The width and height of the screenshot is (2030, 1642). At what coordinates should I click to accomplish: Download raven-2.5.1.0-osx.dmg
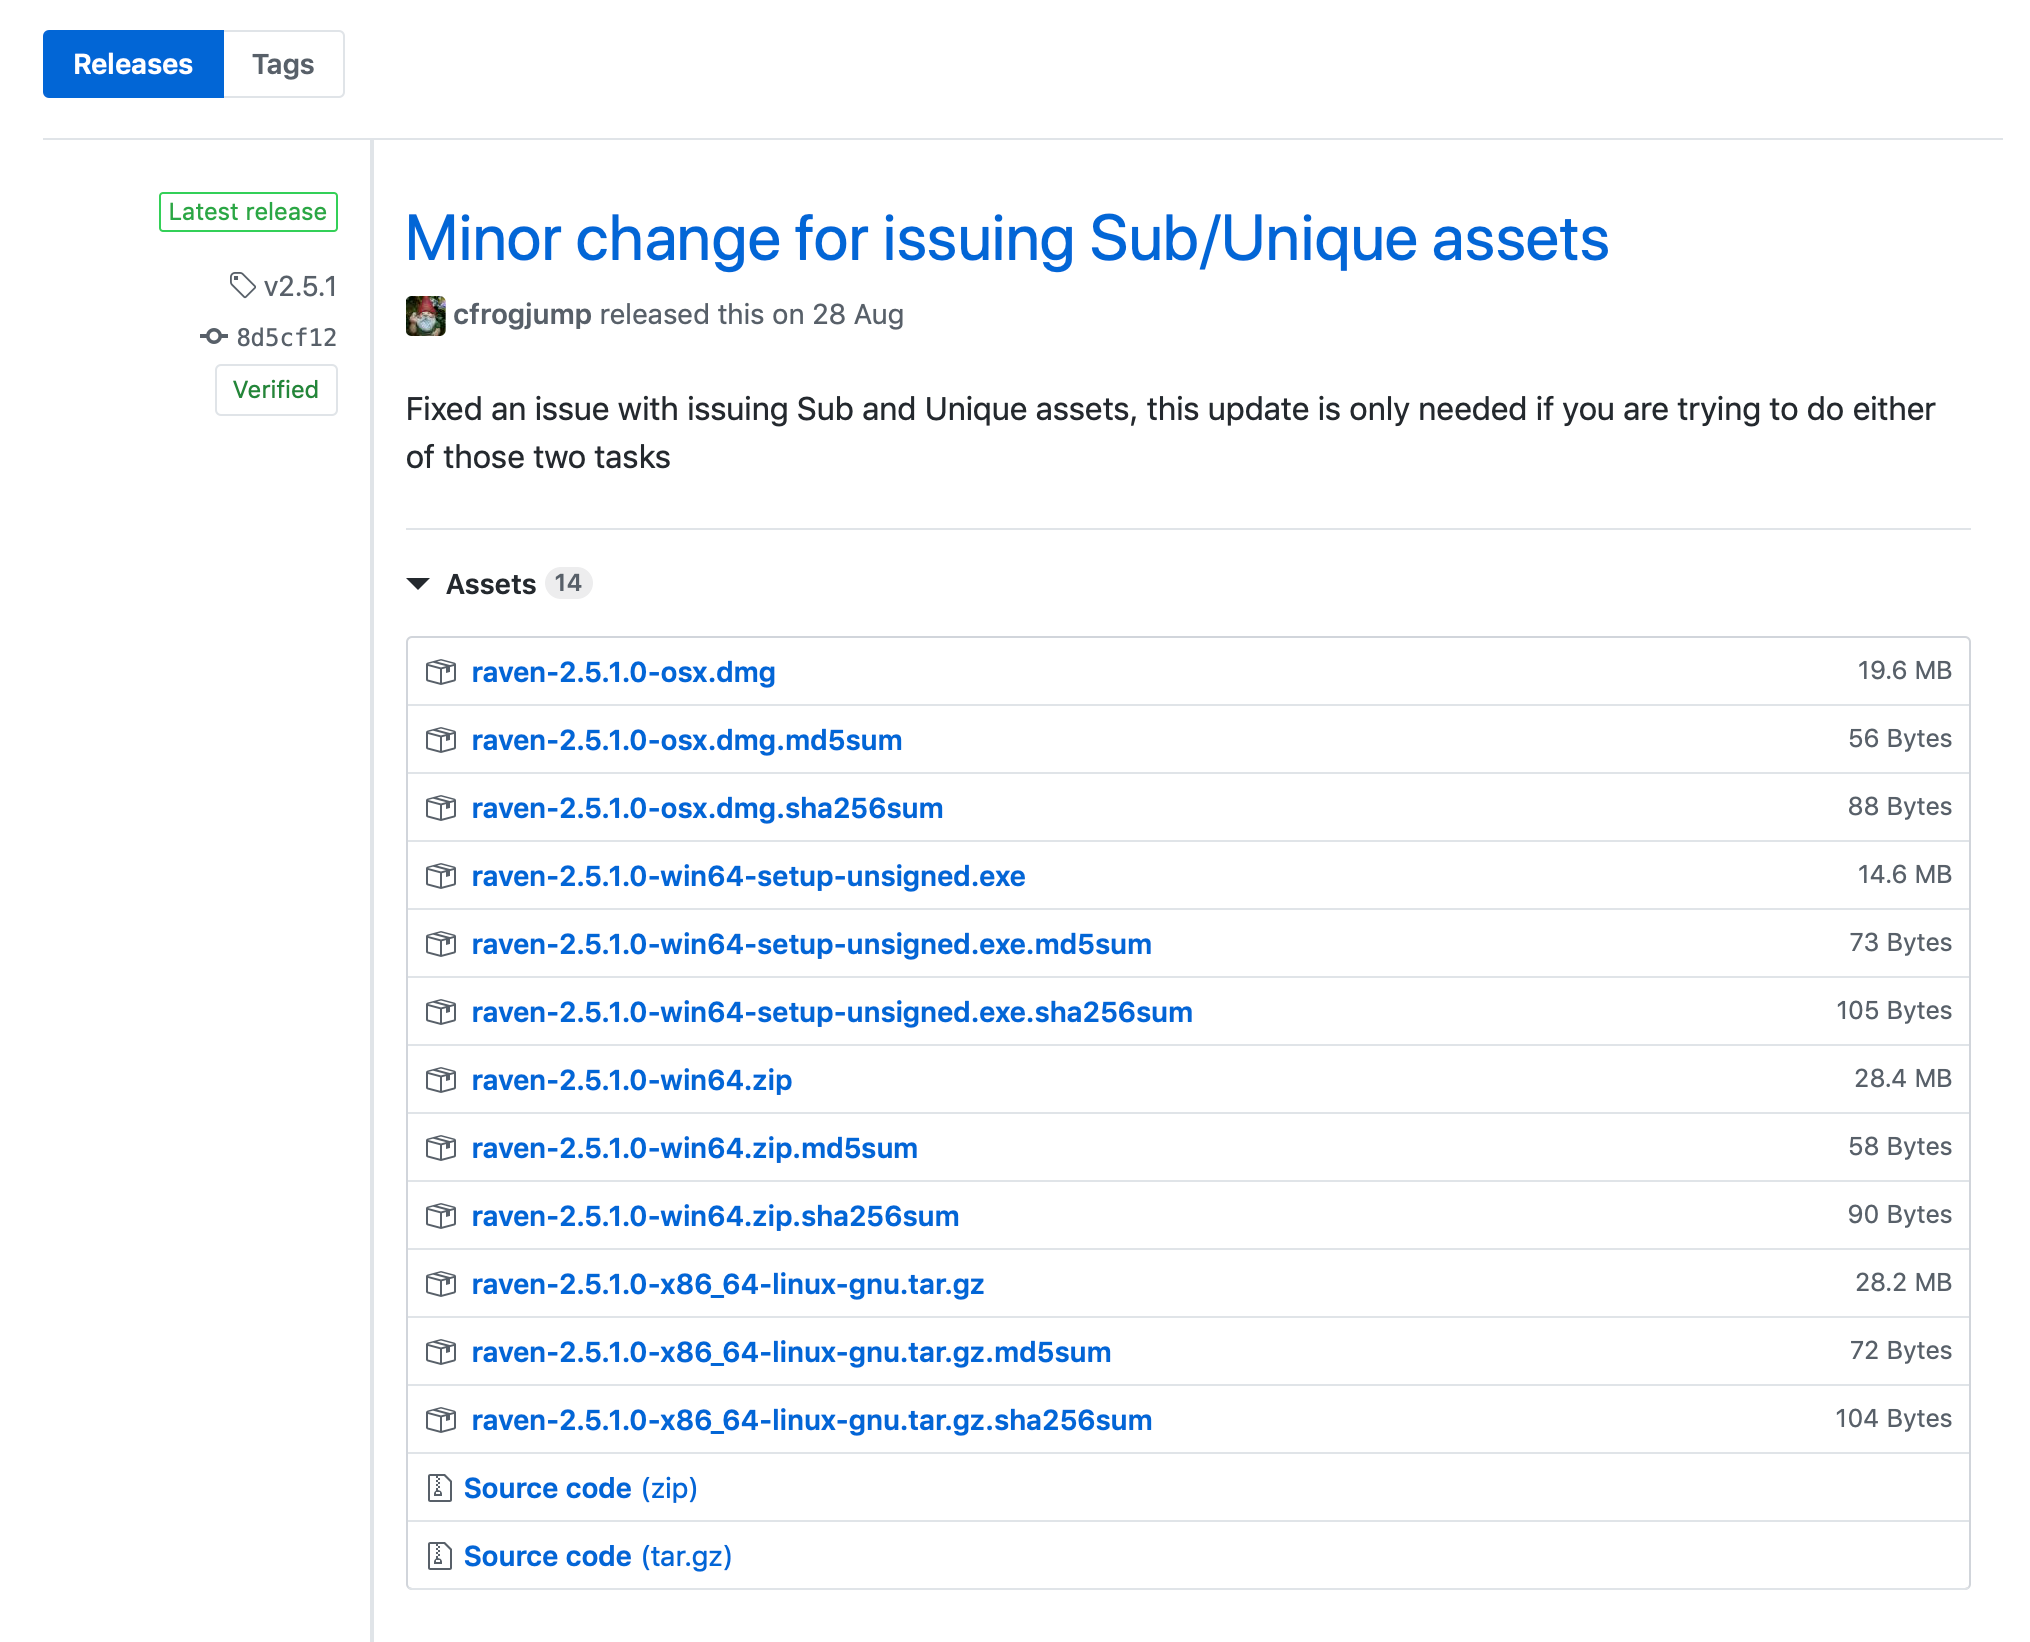[x=623, y=672]
